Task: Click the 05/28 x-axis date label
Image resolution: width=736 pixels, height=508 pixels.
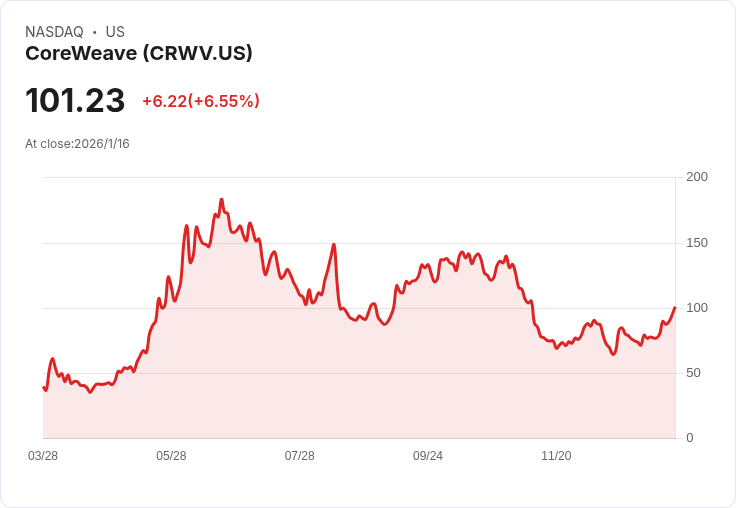Action: [x=171, y=456]
